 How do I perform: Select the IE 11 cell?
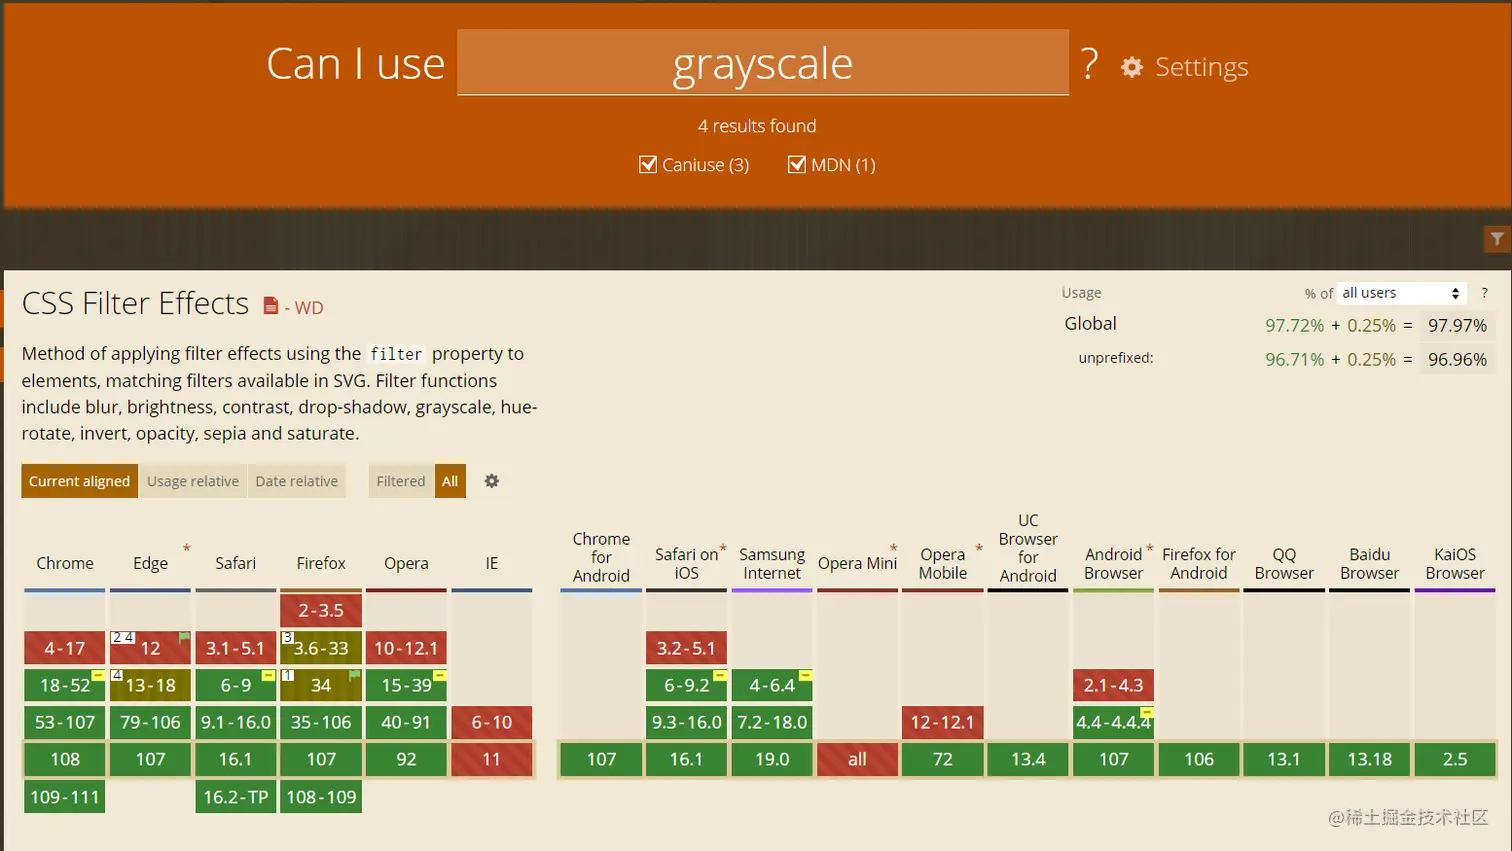tap(492, 759)
